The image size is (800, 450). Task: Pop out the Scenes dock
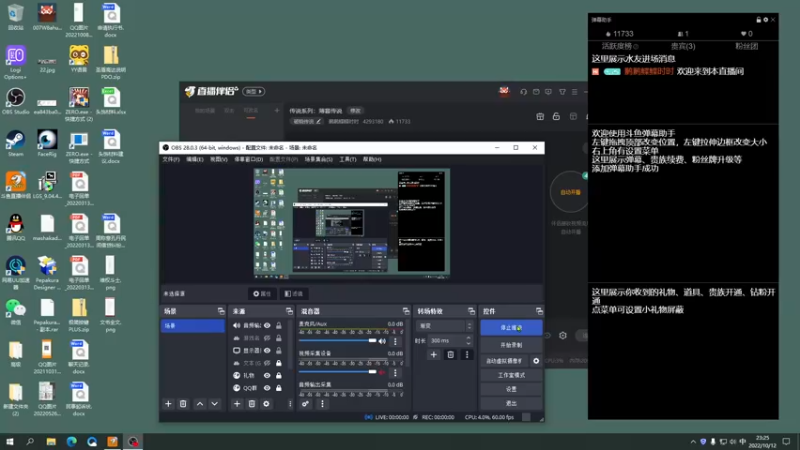221,311
